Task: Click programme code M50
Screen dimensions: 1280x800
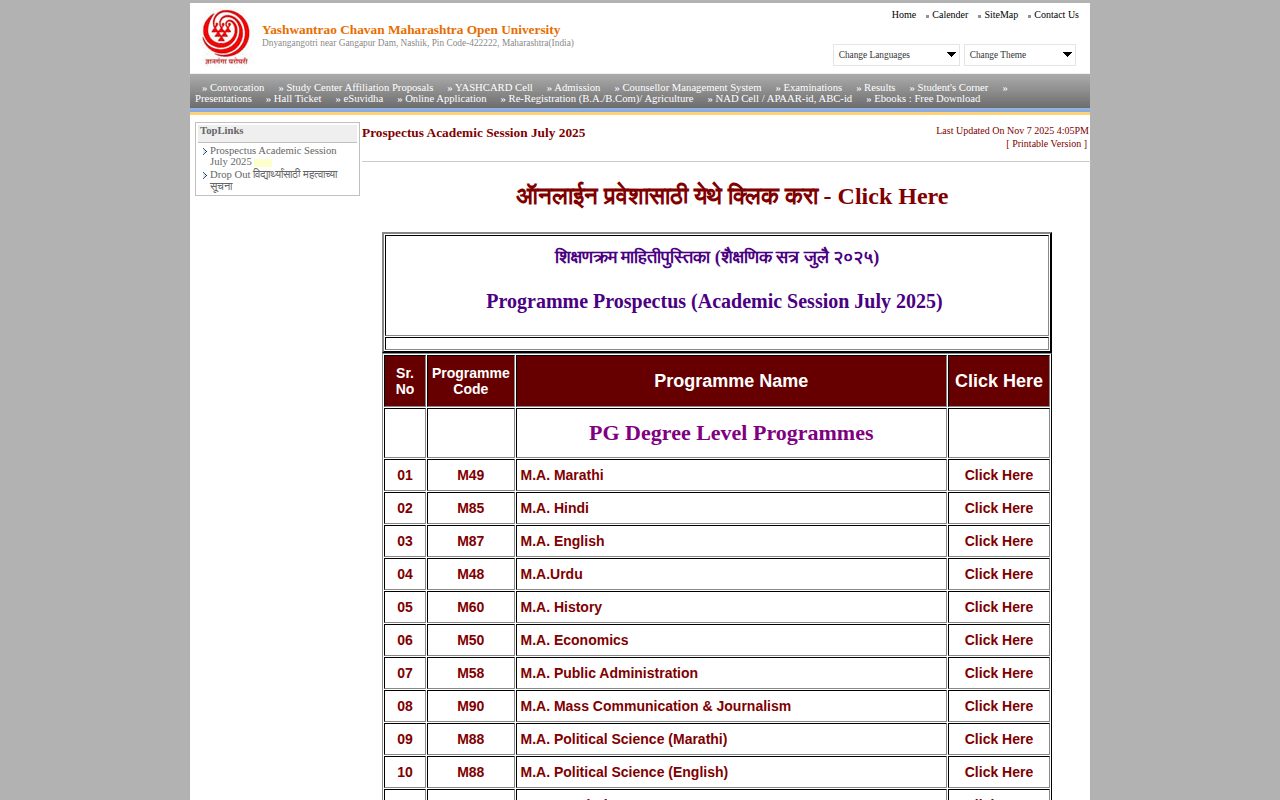Action: coord(471,640)
